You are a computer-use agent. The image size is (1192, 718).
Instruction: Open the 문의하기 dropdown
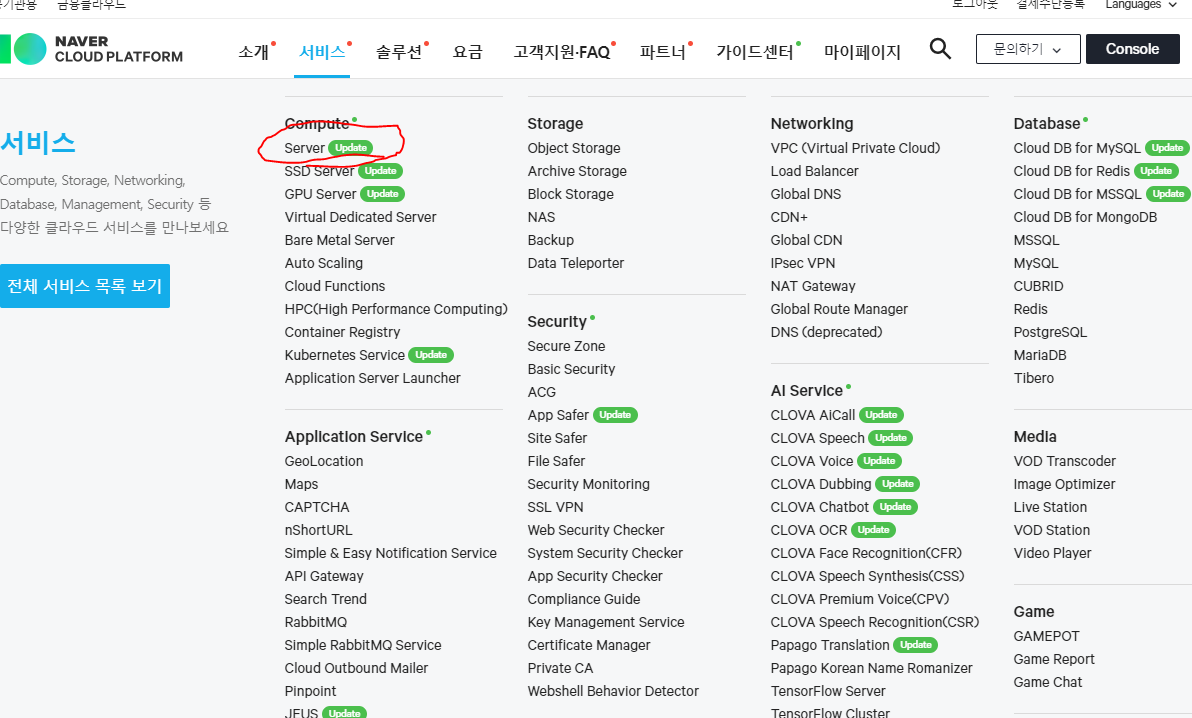click(x=1028, y=49)
